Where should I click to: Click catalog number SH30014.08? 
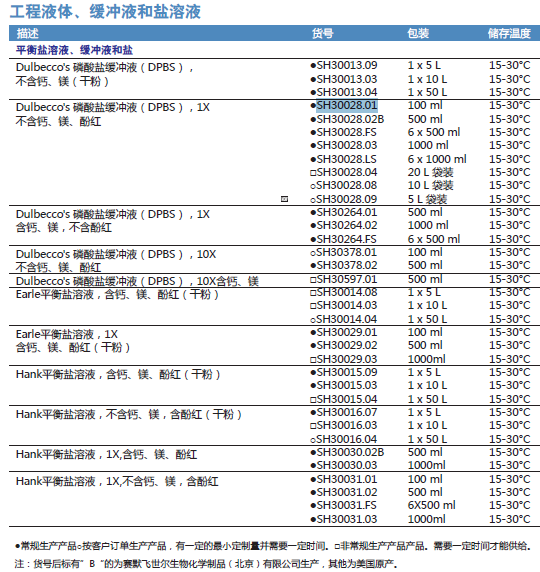point(347,292)
